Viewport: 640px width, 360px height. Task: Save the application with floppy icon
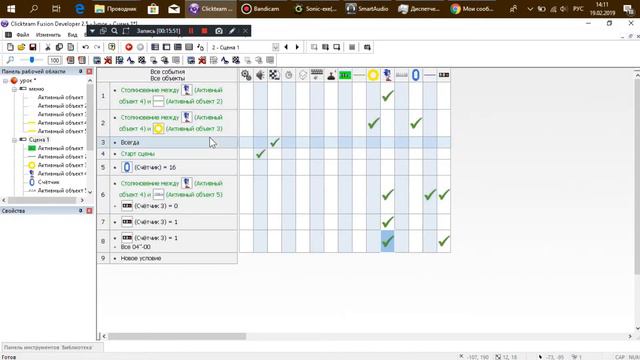coord(33,47)
